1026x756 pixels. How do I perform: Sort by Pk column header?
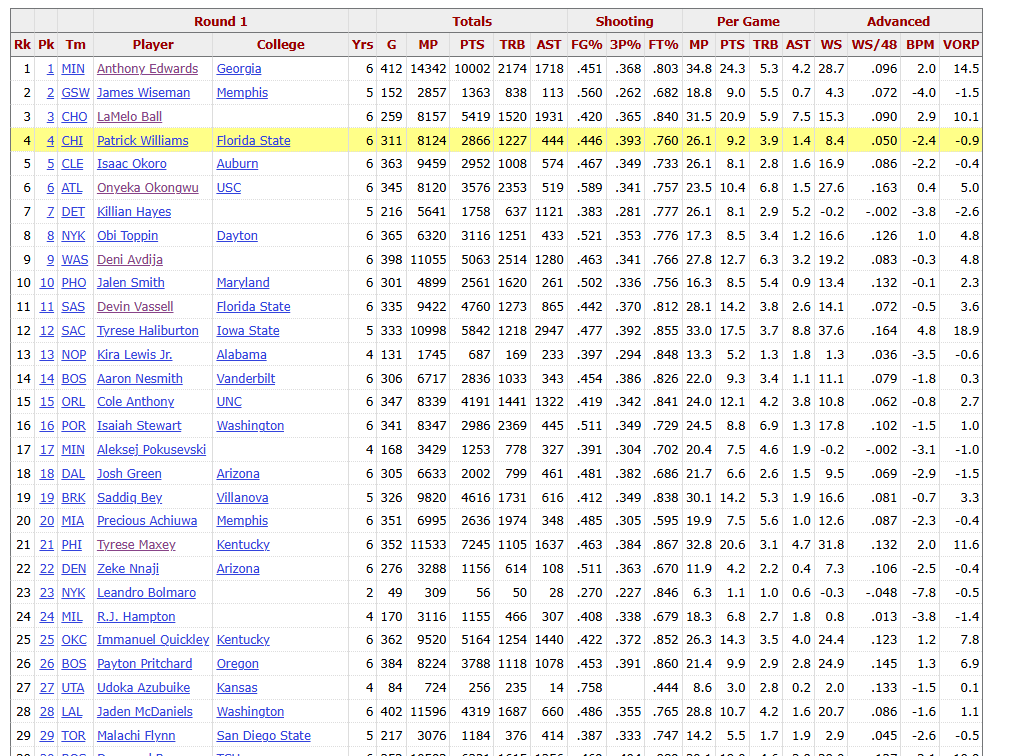tap(46, 45)
